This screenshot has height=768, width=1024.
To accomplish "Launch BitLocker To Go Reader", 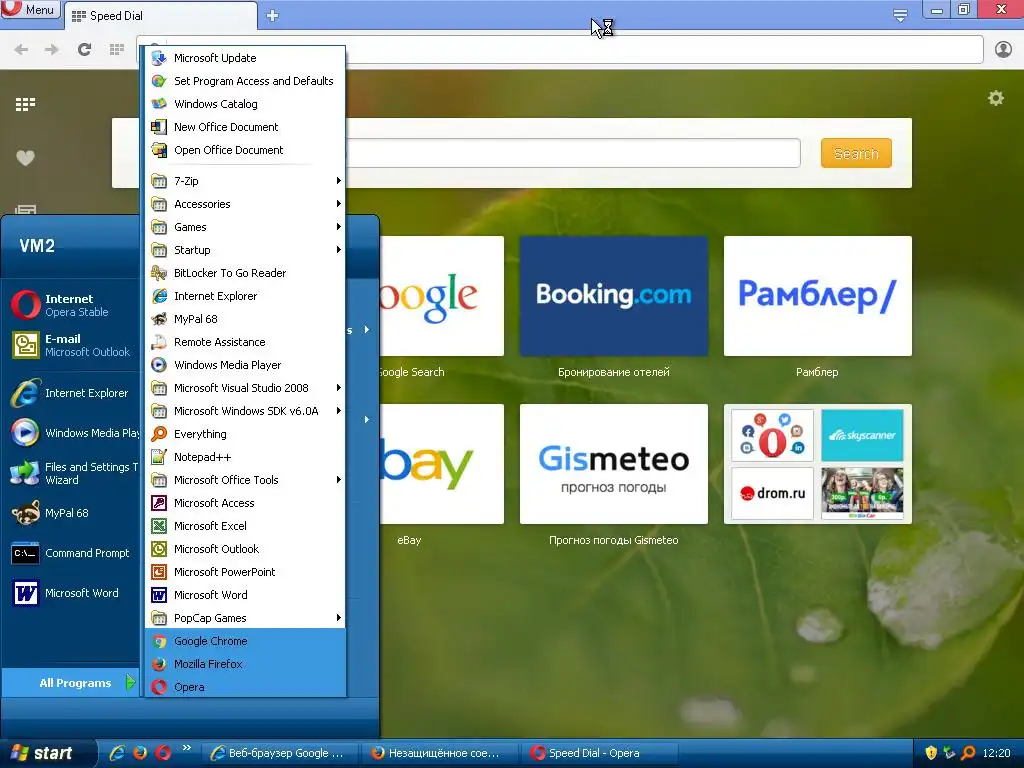I will (x=245, y=273).
